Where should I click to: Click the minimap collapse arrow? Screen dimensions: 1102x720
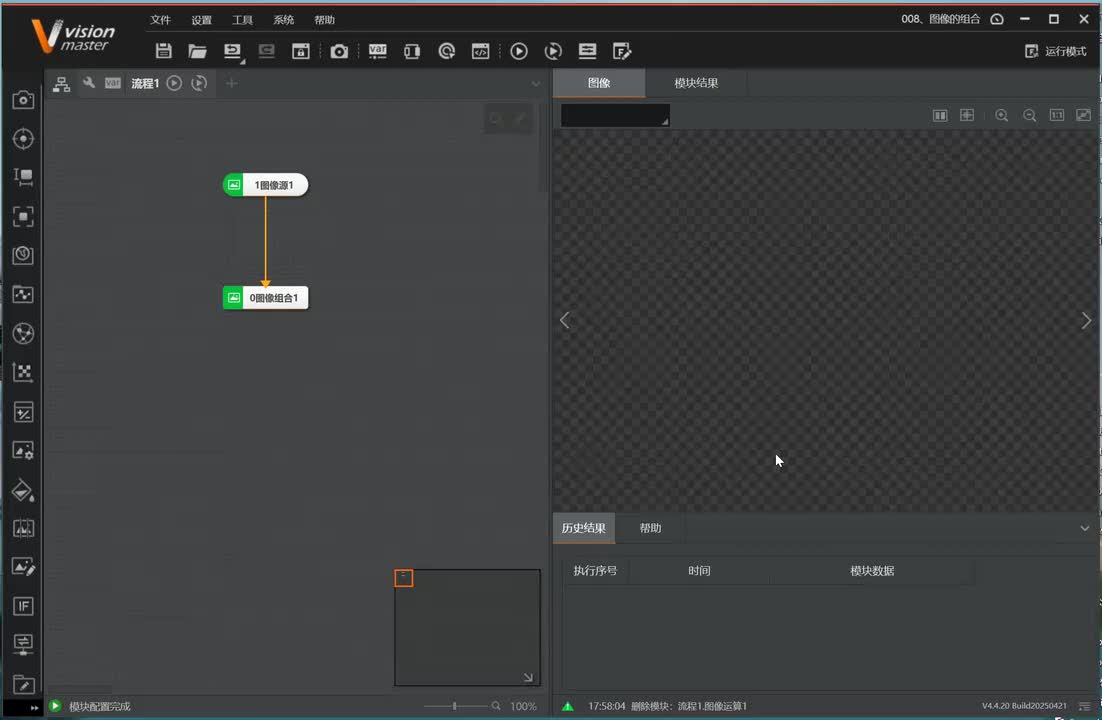click(x=528, y=678)
